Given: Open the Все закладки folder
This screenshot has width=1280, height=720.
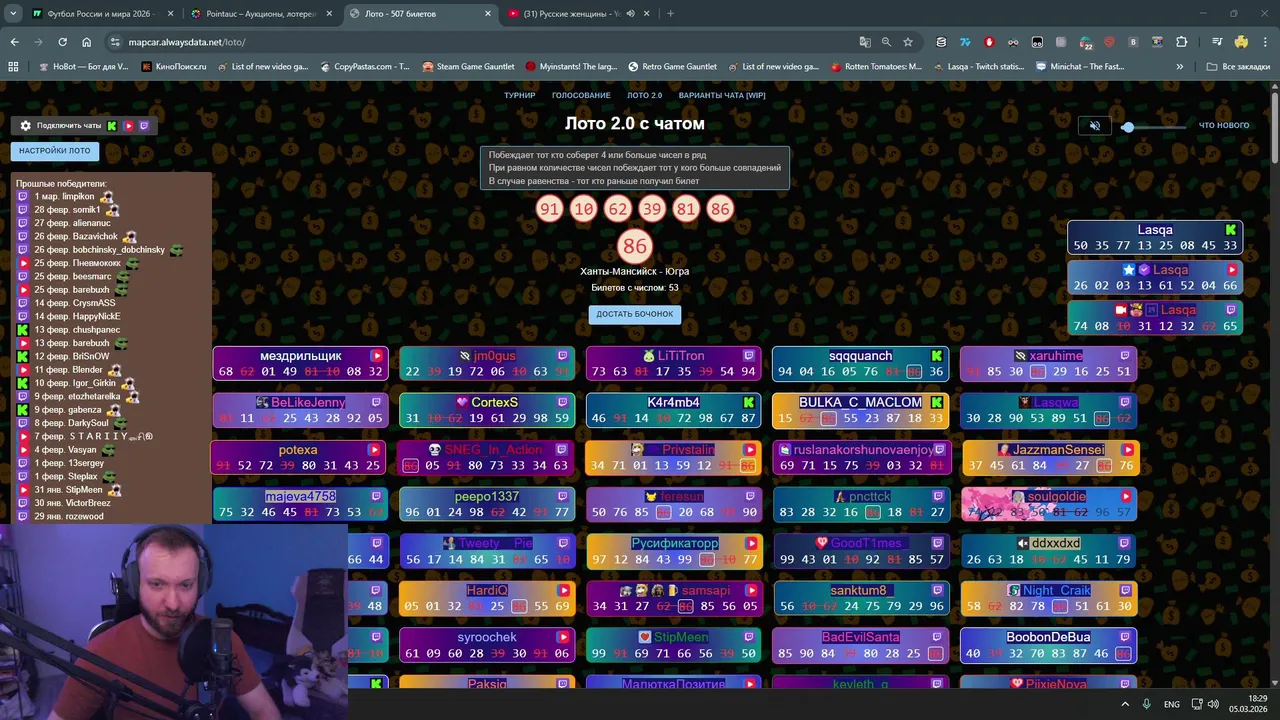Looking at the screenshot, I should point(1238,67).
